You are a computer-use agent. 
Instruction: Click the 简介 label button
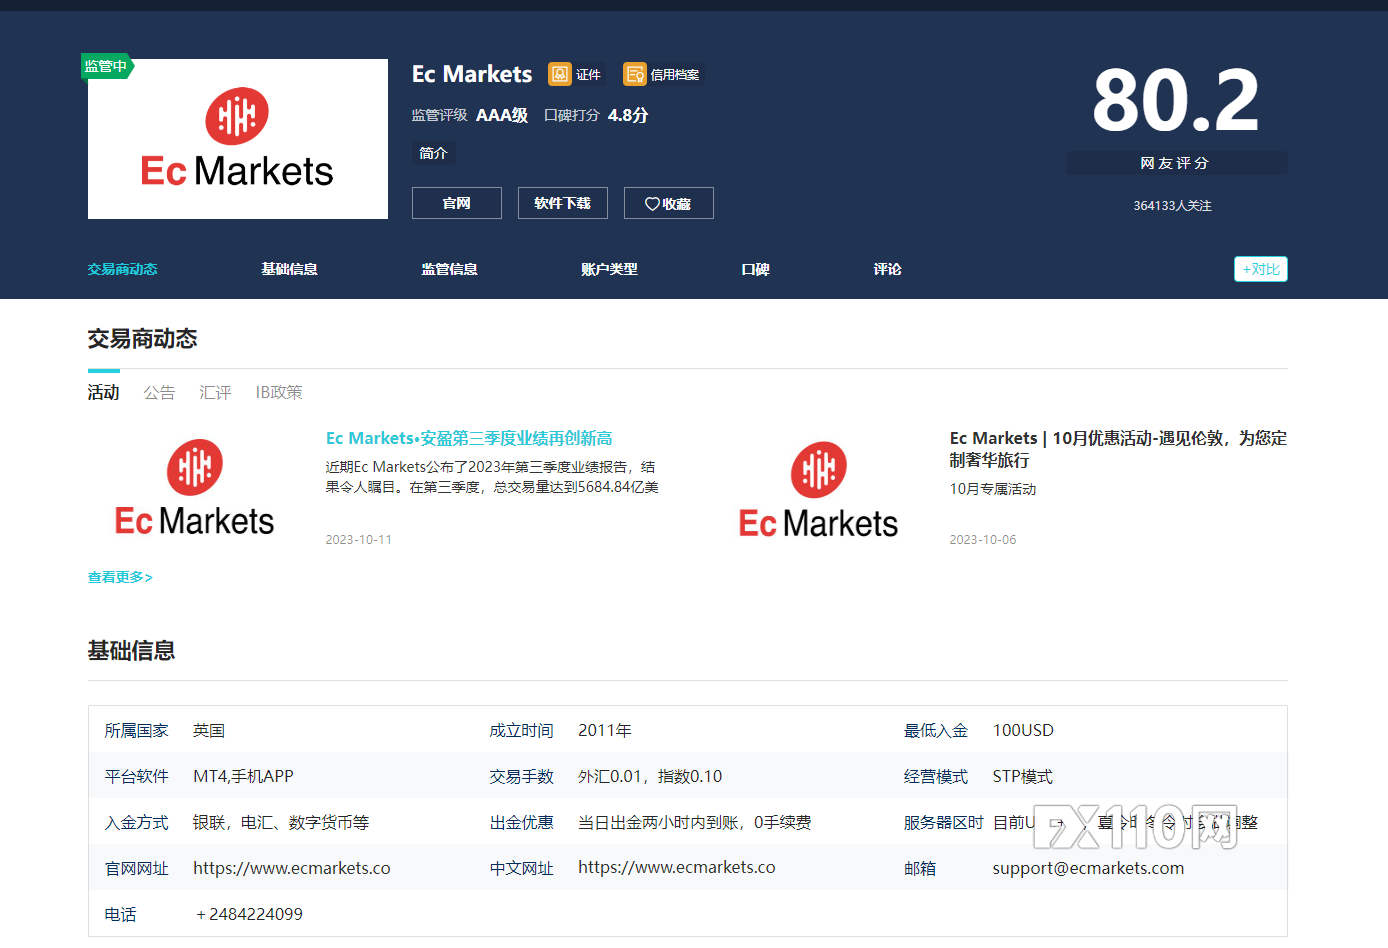click(x=433, y=153)
